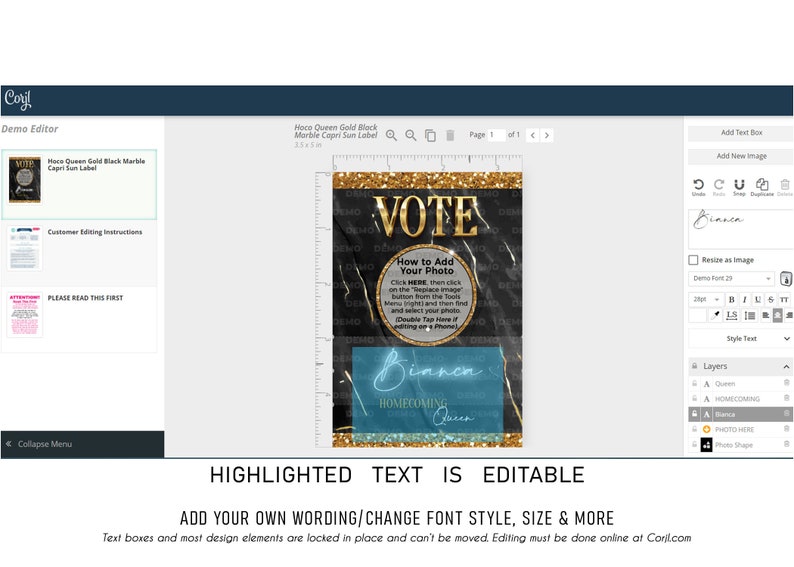Go to previous page arrow
Image resolution: width=794 pixels, height=567 pixels.
[x=532, y=135]
